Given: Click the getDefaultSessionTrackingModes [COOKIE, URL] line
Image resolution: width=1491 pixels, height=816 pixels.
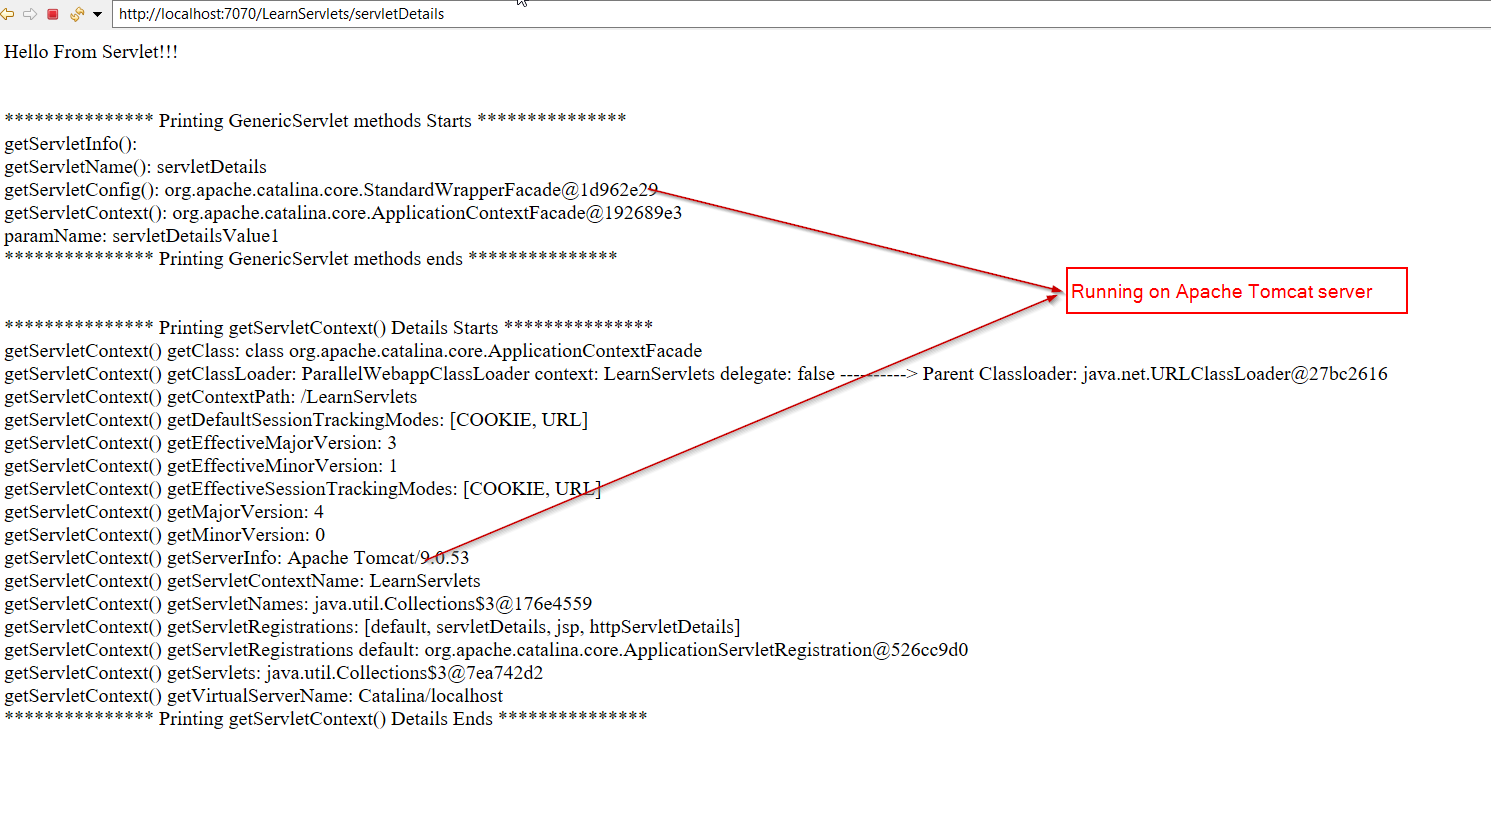Looking at the screenshot, I should (296, 420).
